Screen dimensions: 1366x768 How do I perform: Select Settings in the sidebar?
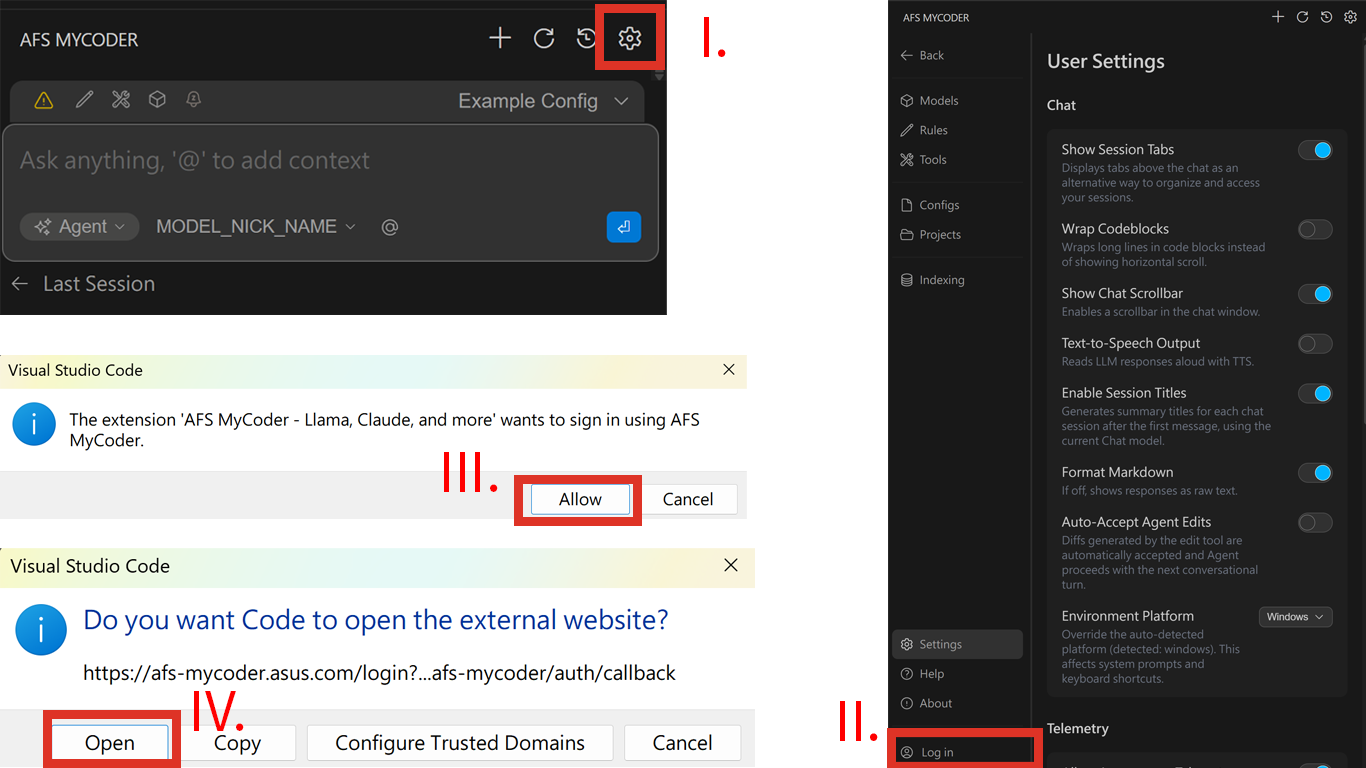[x=957, y=645]
